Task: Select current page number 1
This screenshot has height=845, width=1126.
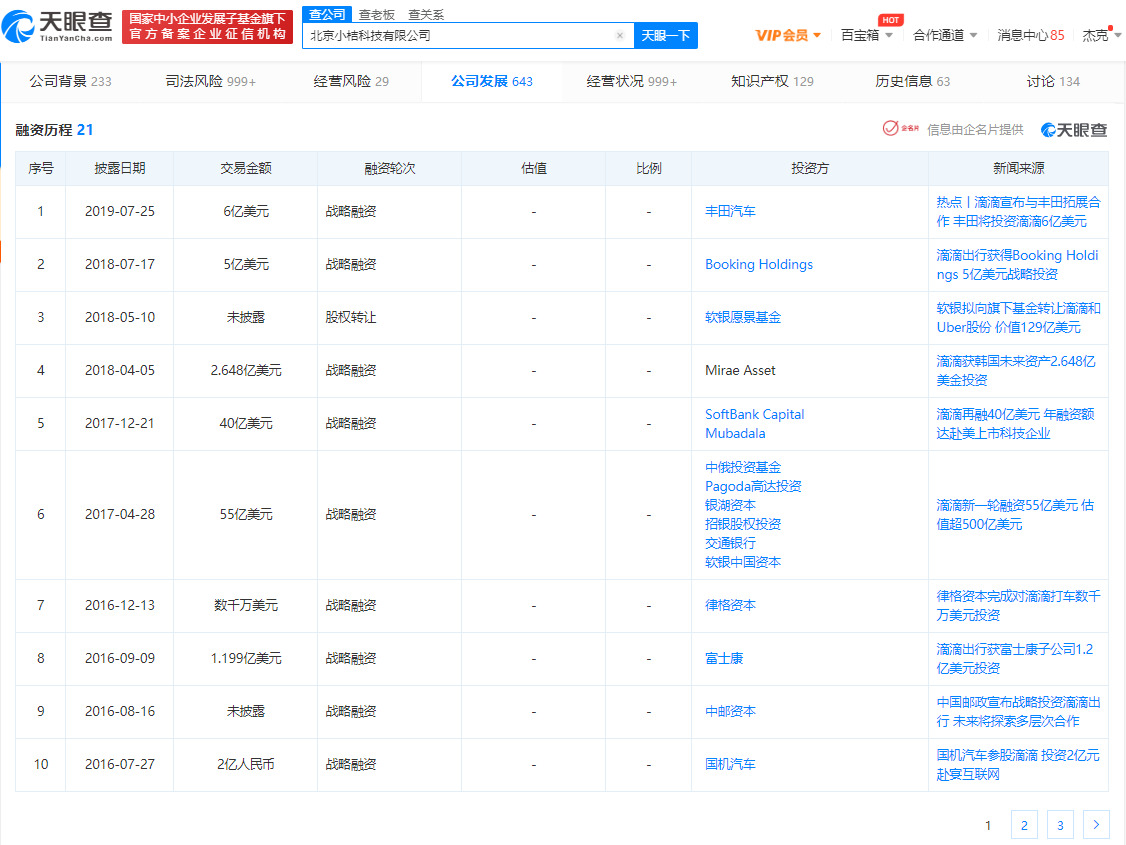Action: 988,825
